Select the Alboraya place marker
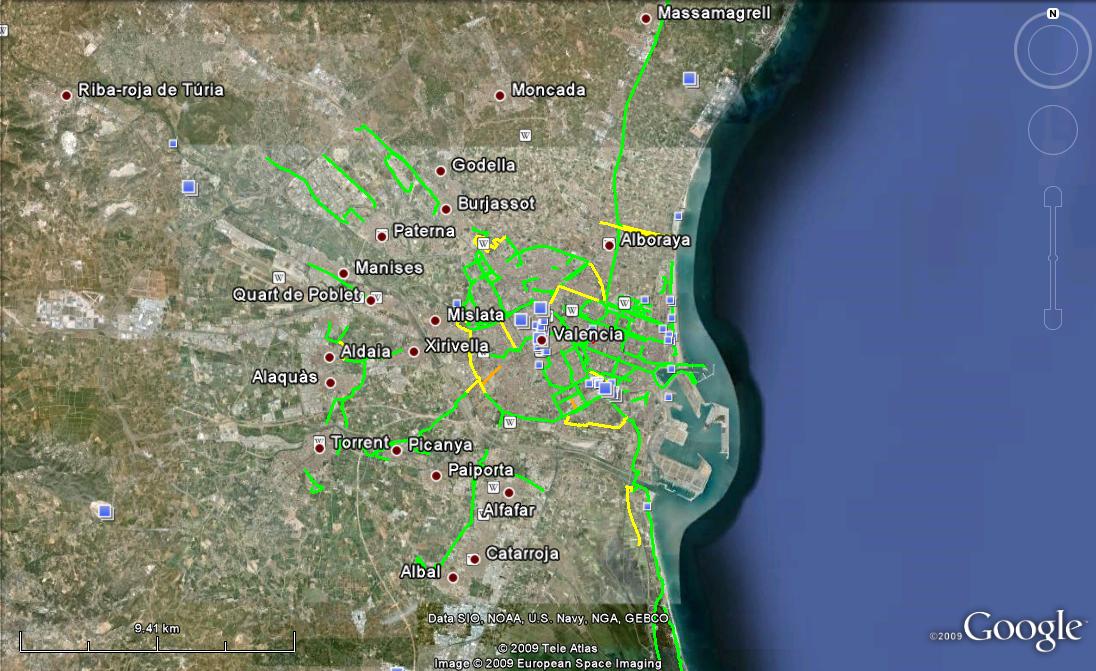 pos(609,244)
